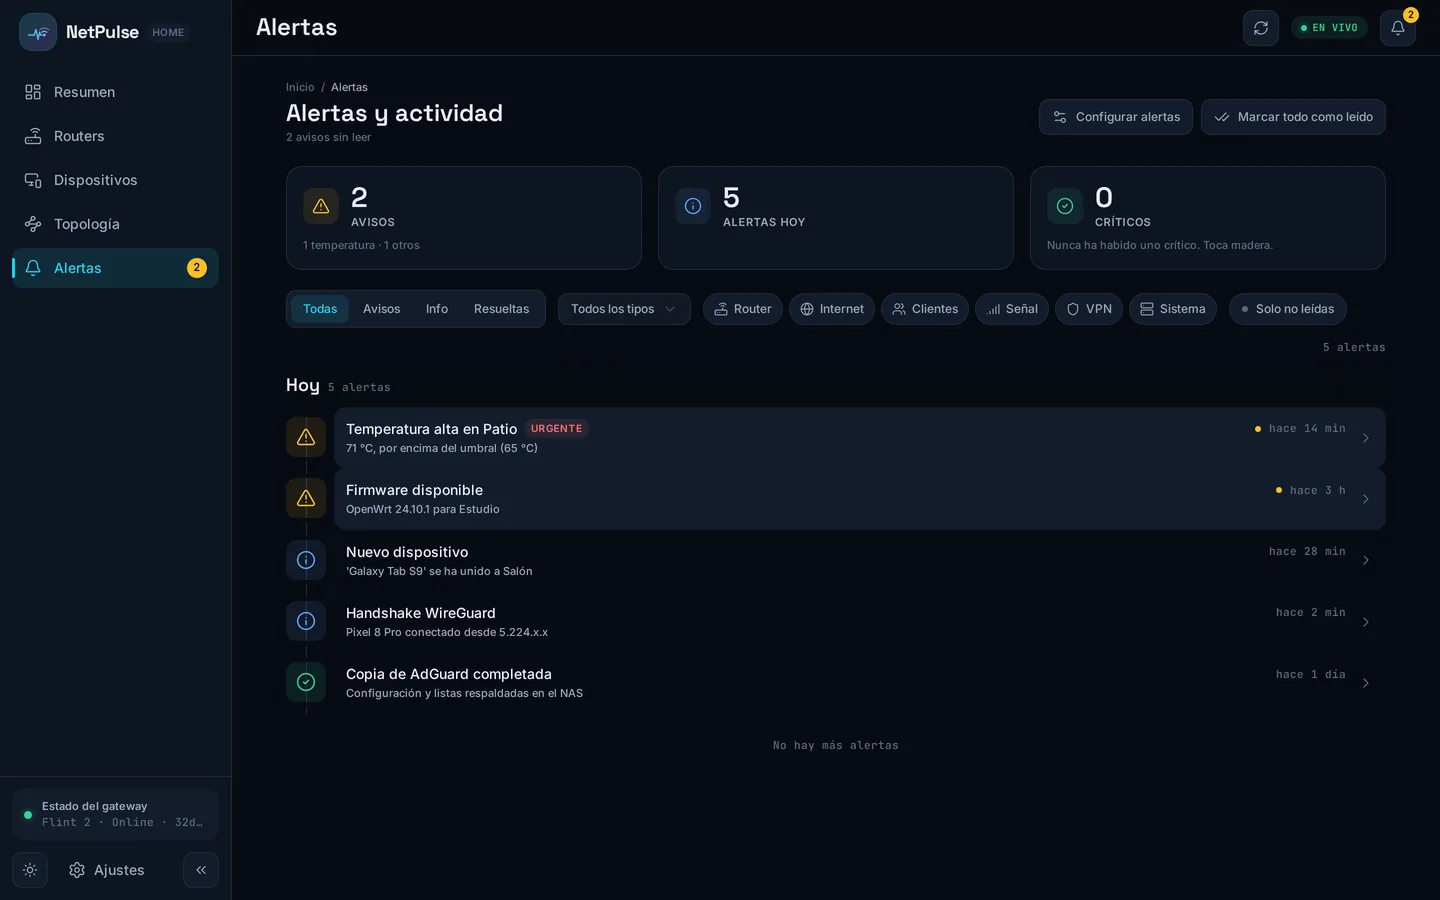Select Alertas in the sidebar

[x=115, y=268]
